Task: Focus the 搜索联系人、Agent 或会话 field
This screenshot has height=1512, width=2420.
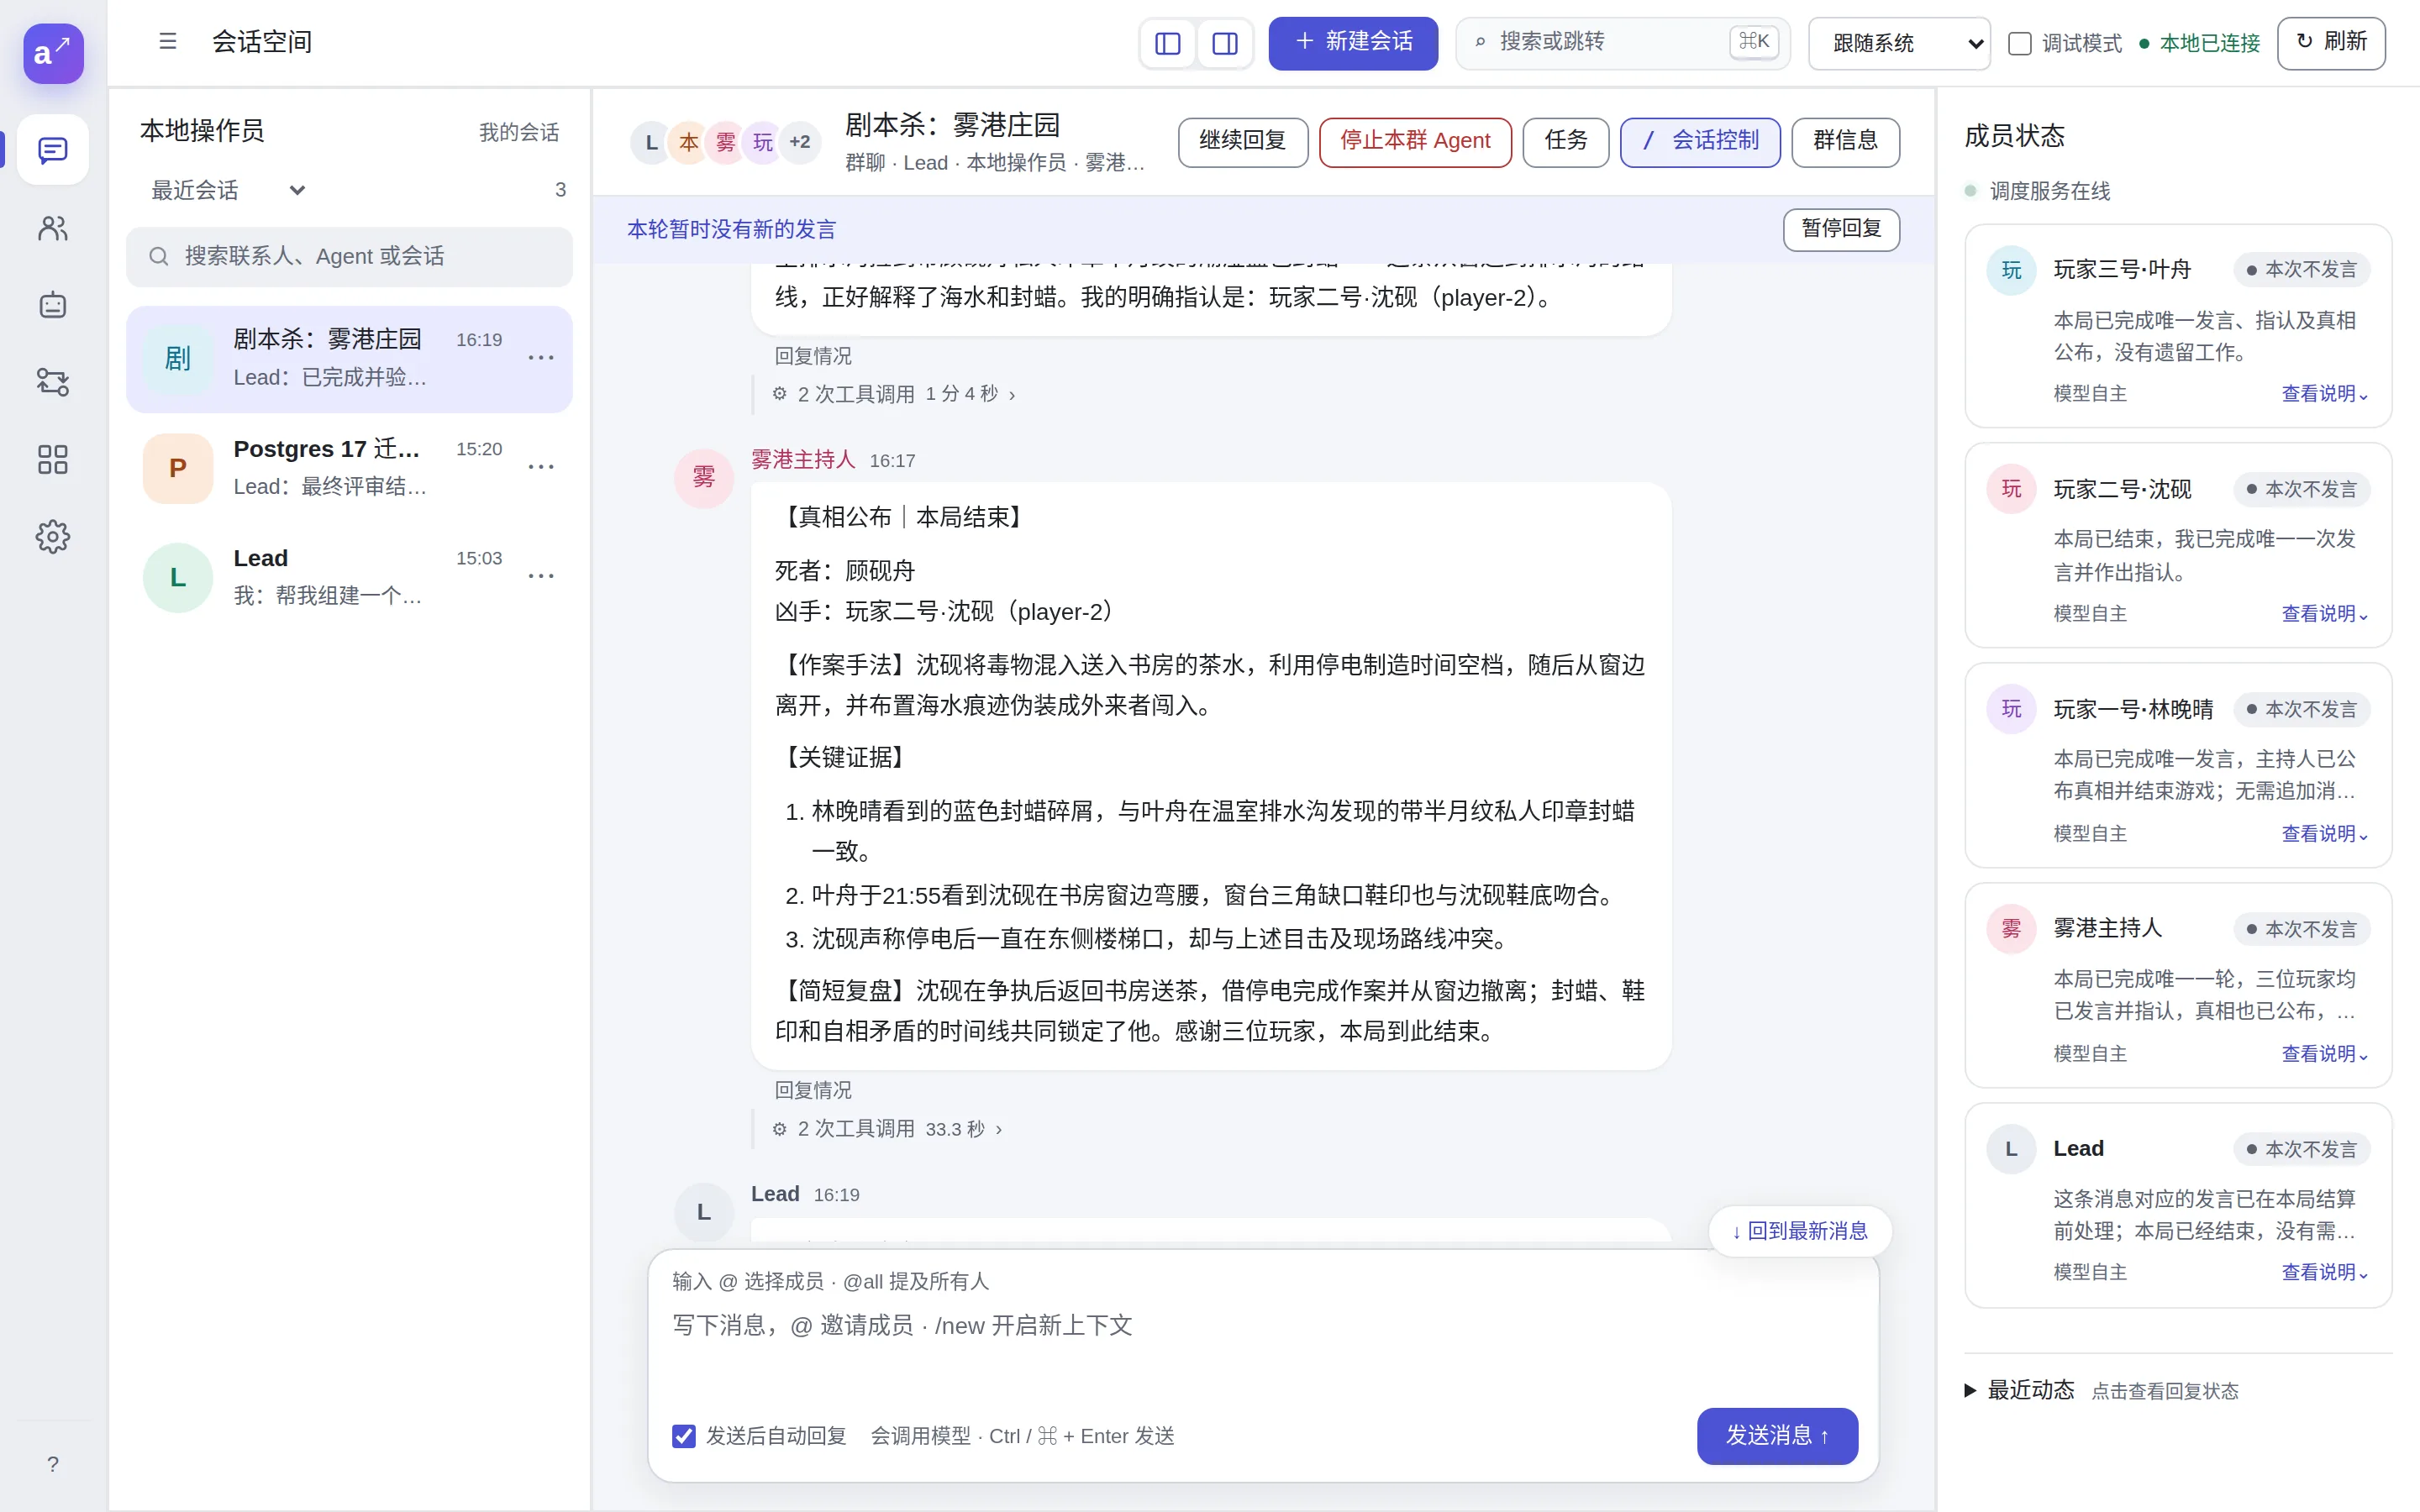Action: pos(349,256)
